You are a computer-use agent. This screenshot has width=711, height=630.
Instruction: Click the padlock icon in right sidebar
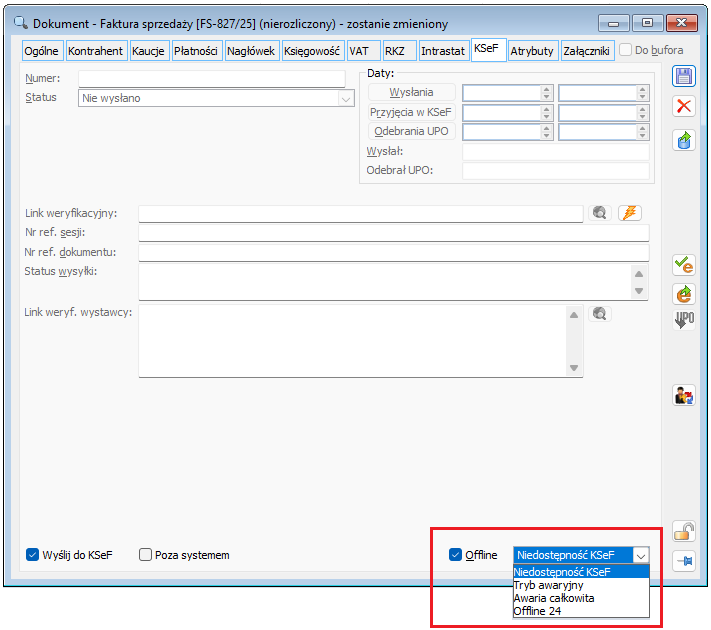(684, 531)
